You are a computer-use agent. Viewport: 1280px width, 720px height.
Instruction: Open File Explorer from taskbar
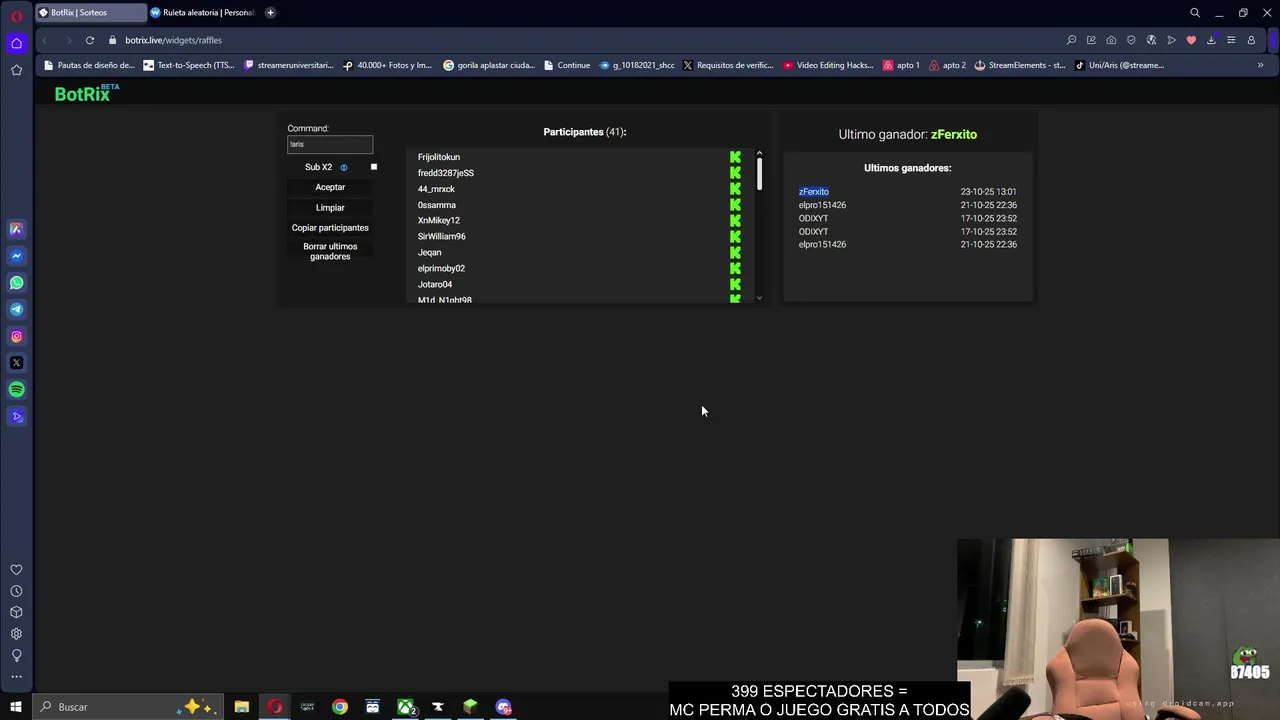tap(242, 707)
